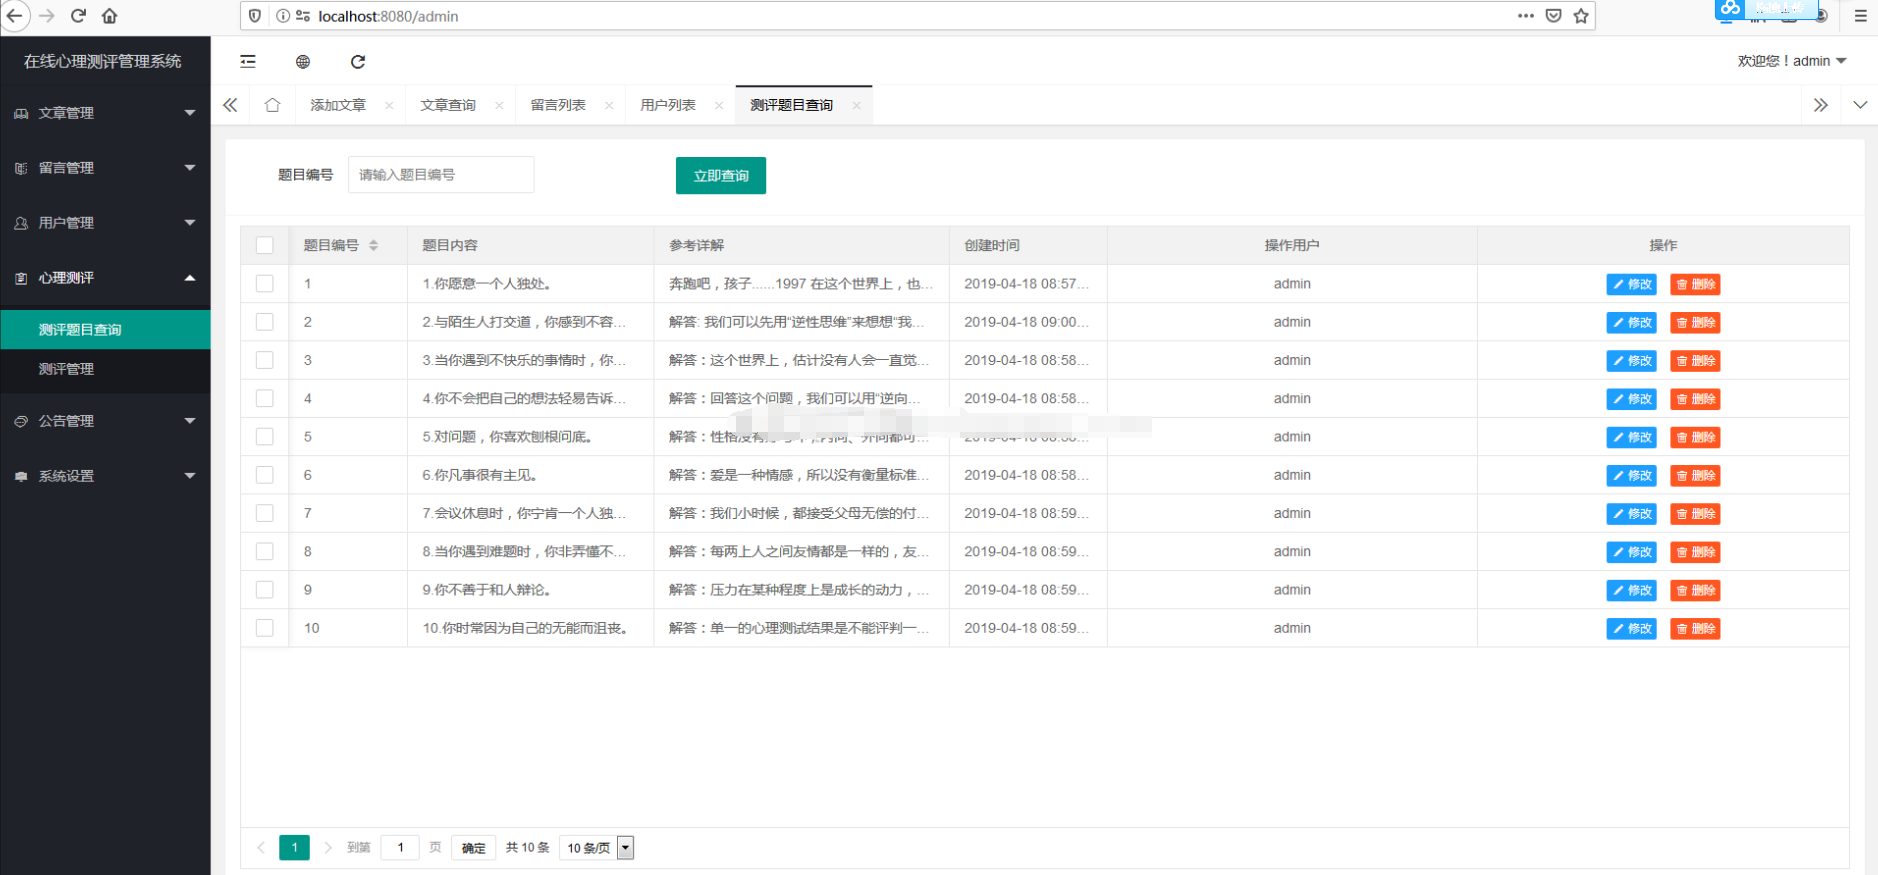Switch to the 文章查询 tab
The width and height of the screenshot is (1878, 875).
coord(448,105)
